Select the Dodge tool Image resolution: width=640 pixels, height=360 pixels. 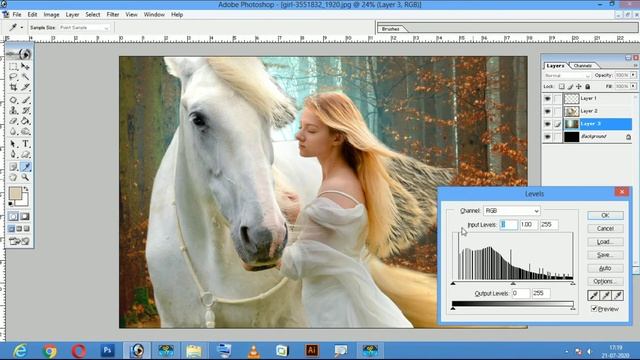click(25, 131)
